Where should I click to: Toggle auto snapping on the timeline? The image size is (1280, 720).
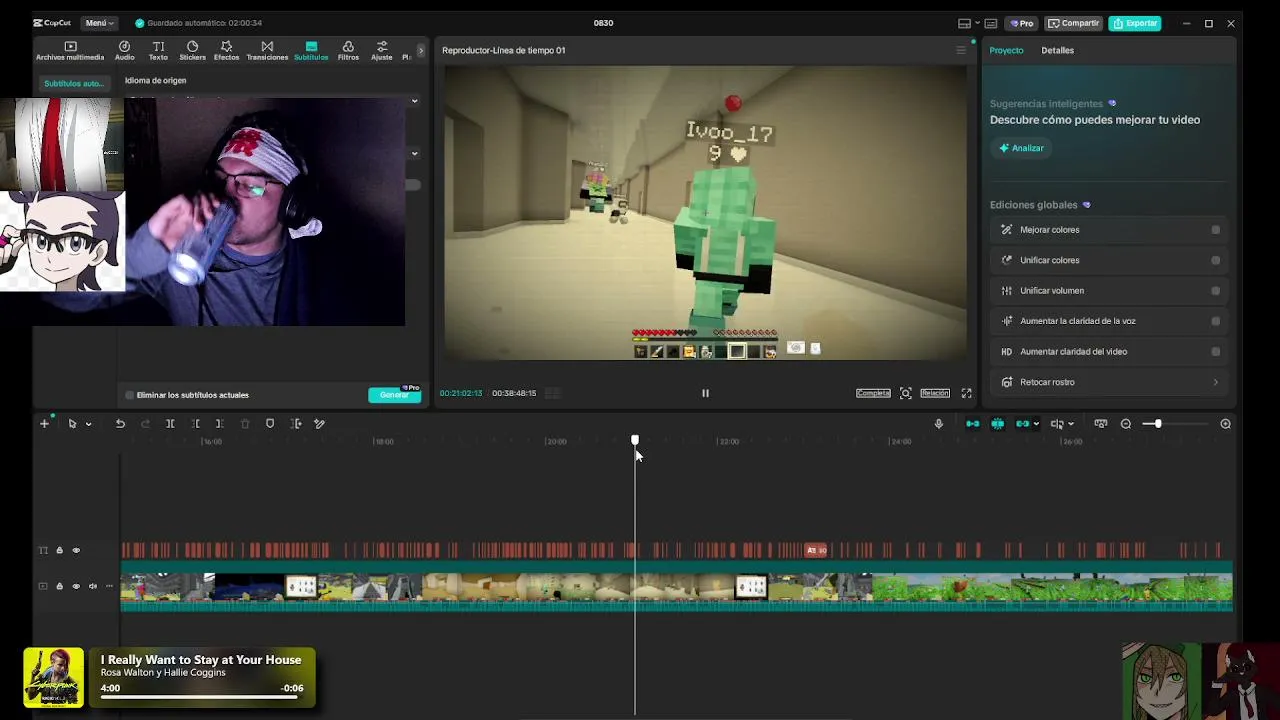(997, 424)
